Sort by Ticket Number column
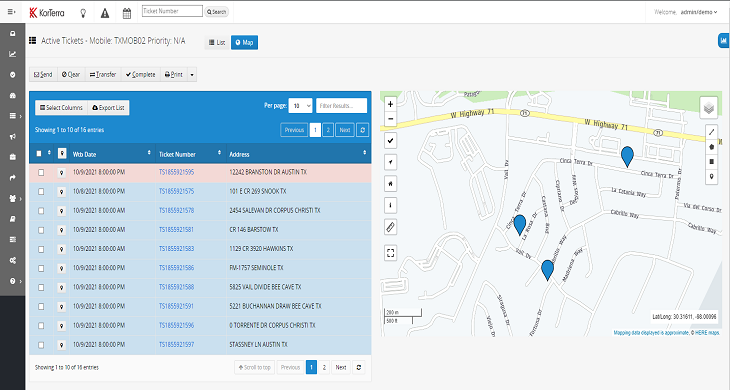Viewport: 730px width, 390px height. coord(190,154)
